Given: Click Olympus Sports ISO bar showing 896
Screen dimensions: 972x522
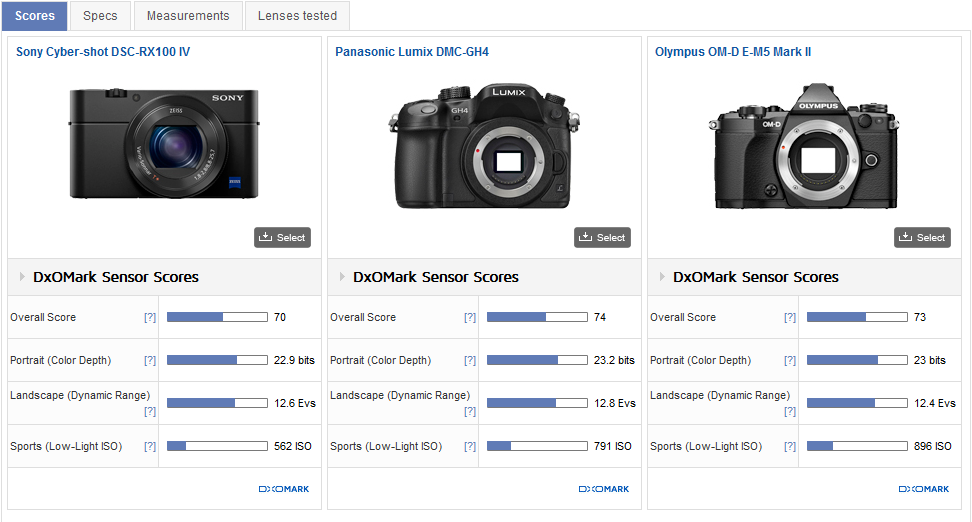Looking at the screenshot, I should (857, 446).
